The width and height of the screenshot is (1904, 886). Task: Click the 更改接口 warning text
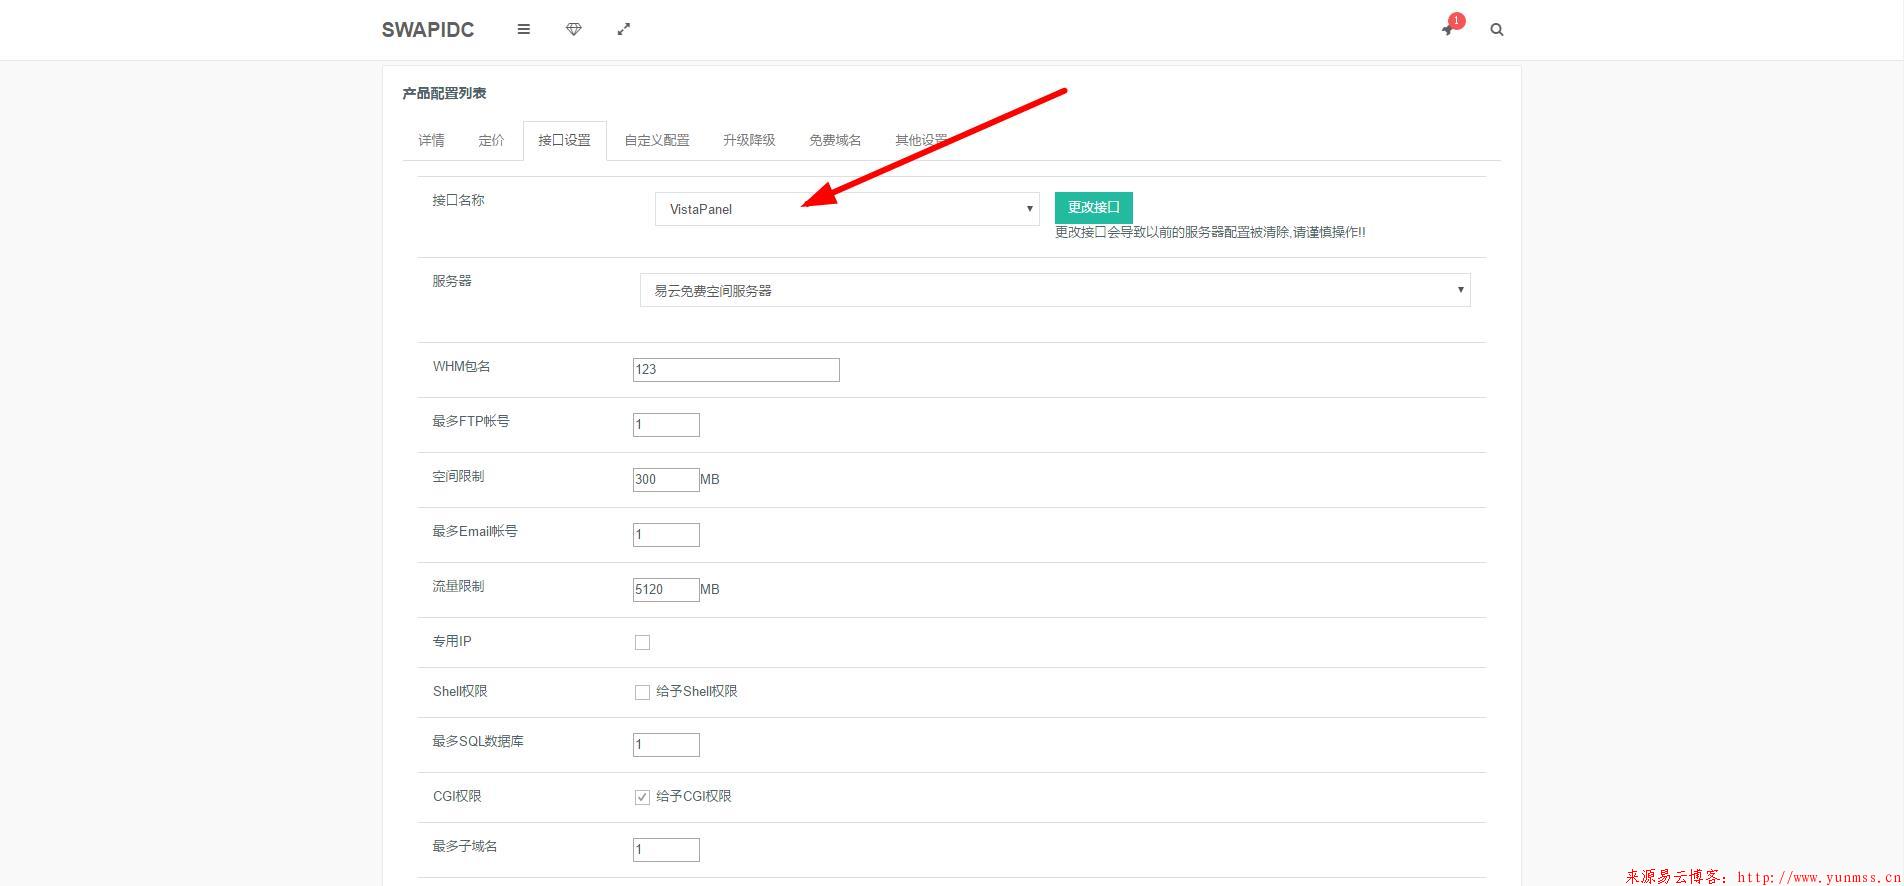(x=1210, y=232)
